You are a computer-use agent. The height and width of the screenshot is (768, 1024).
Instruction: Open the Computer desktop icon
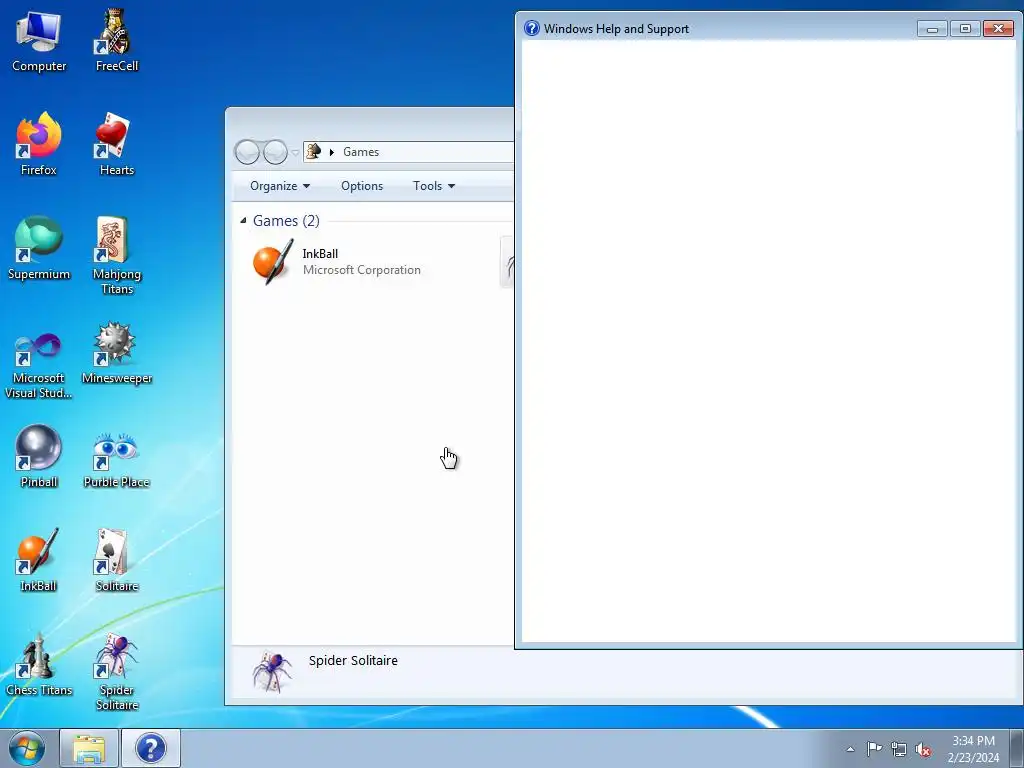39,41
